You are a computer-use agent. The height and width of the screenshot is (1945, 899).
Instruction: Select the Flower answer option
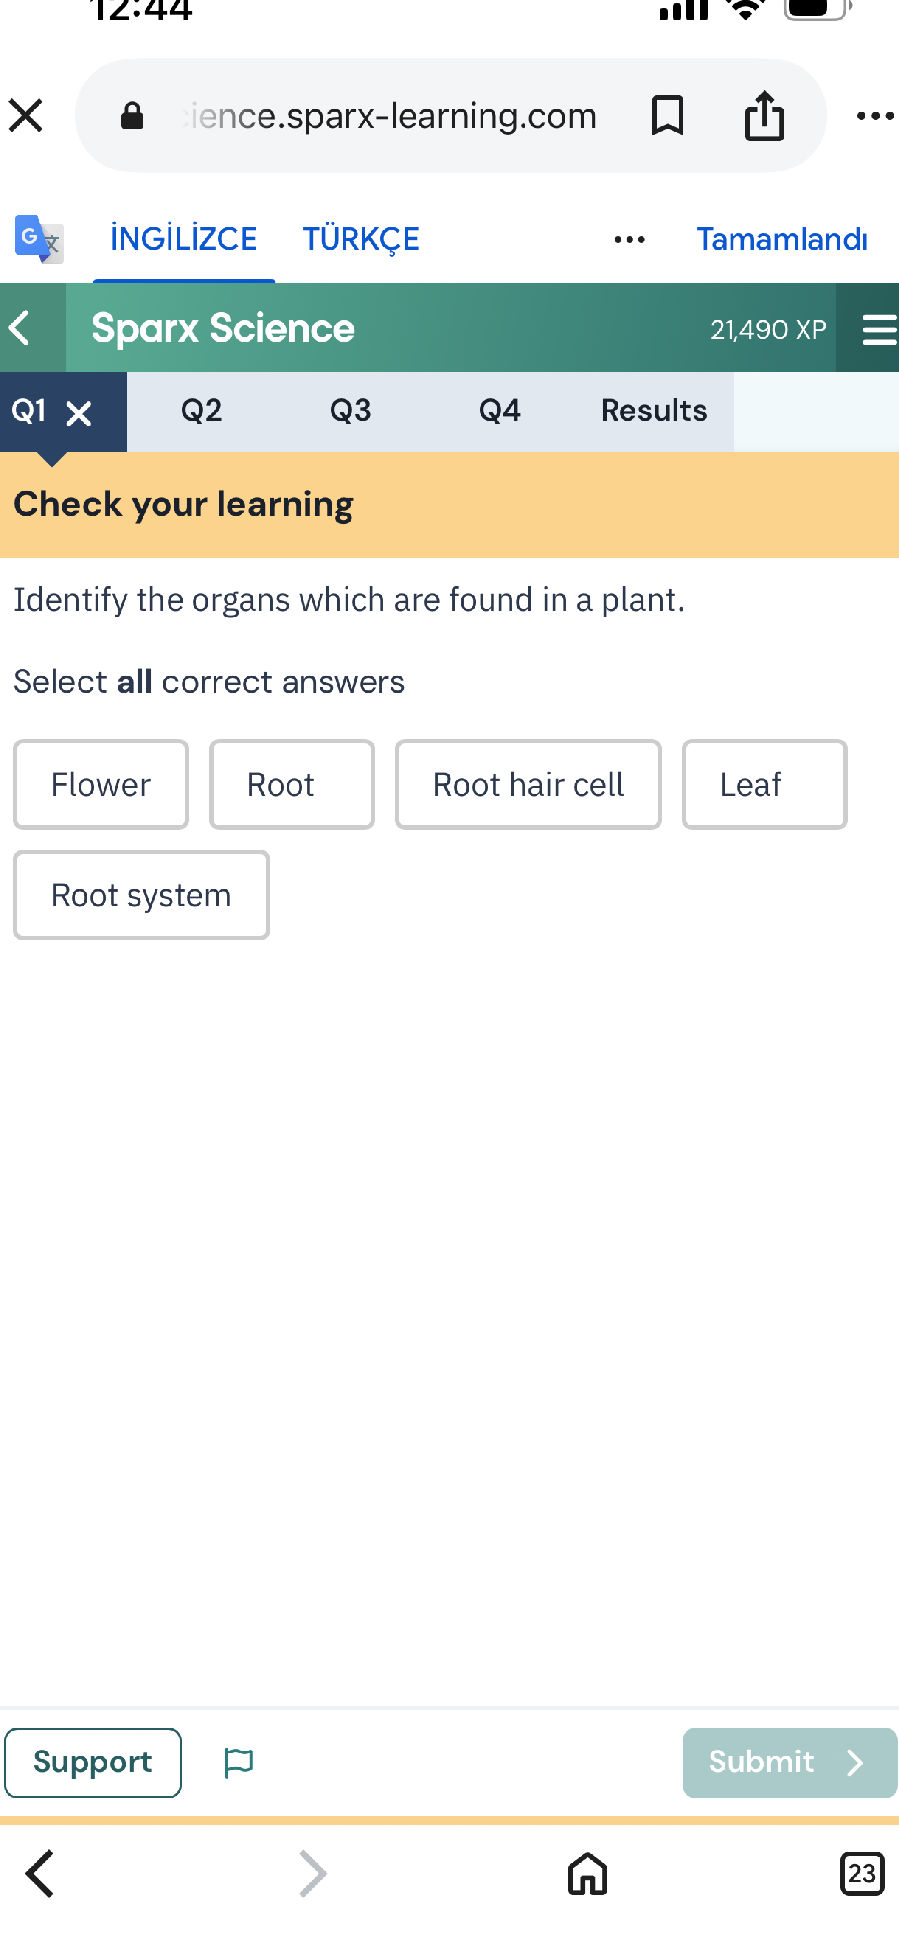point(100,784)
